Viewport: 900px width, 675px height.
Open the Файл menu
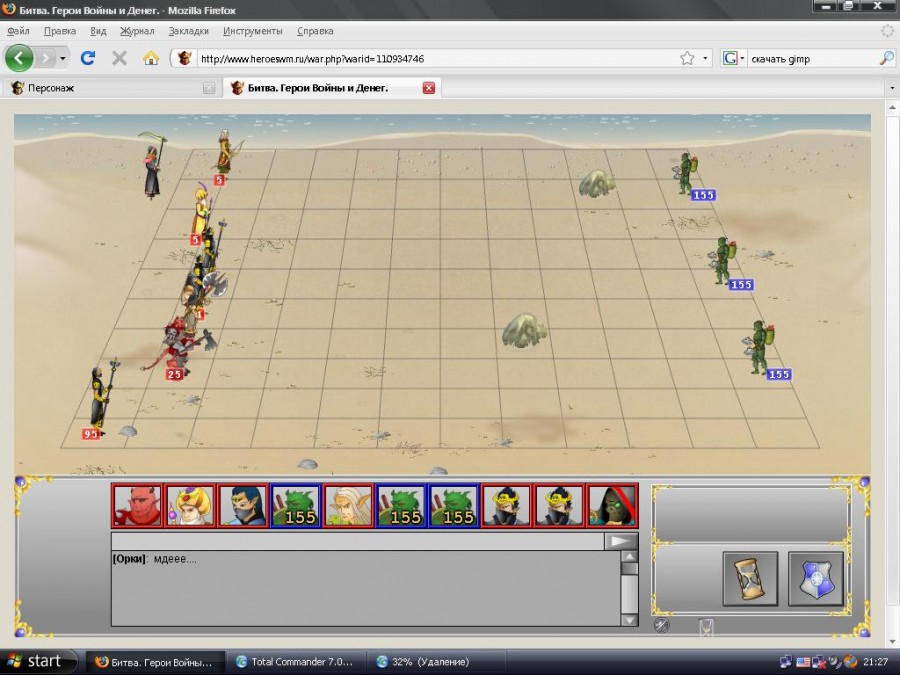tap(18, 31)
